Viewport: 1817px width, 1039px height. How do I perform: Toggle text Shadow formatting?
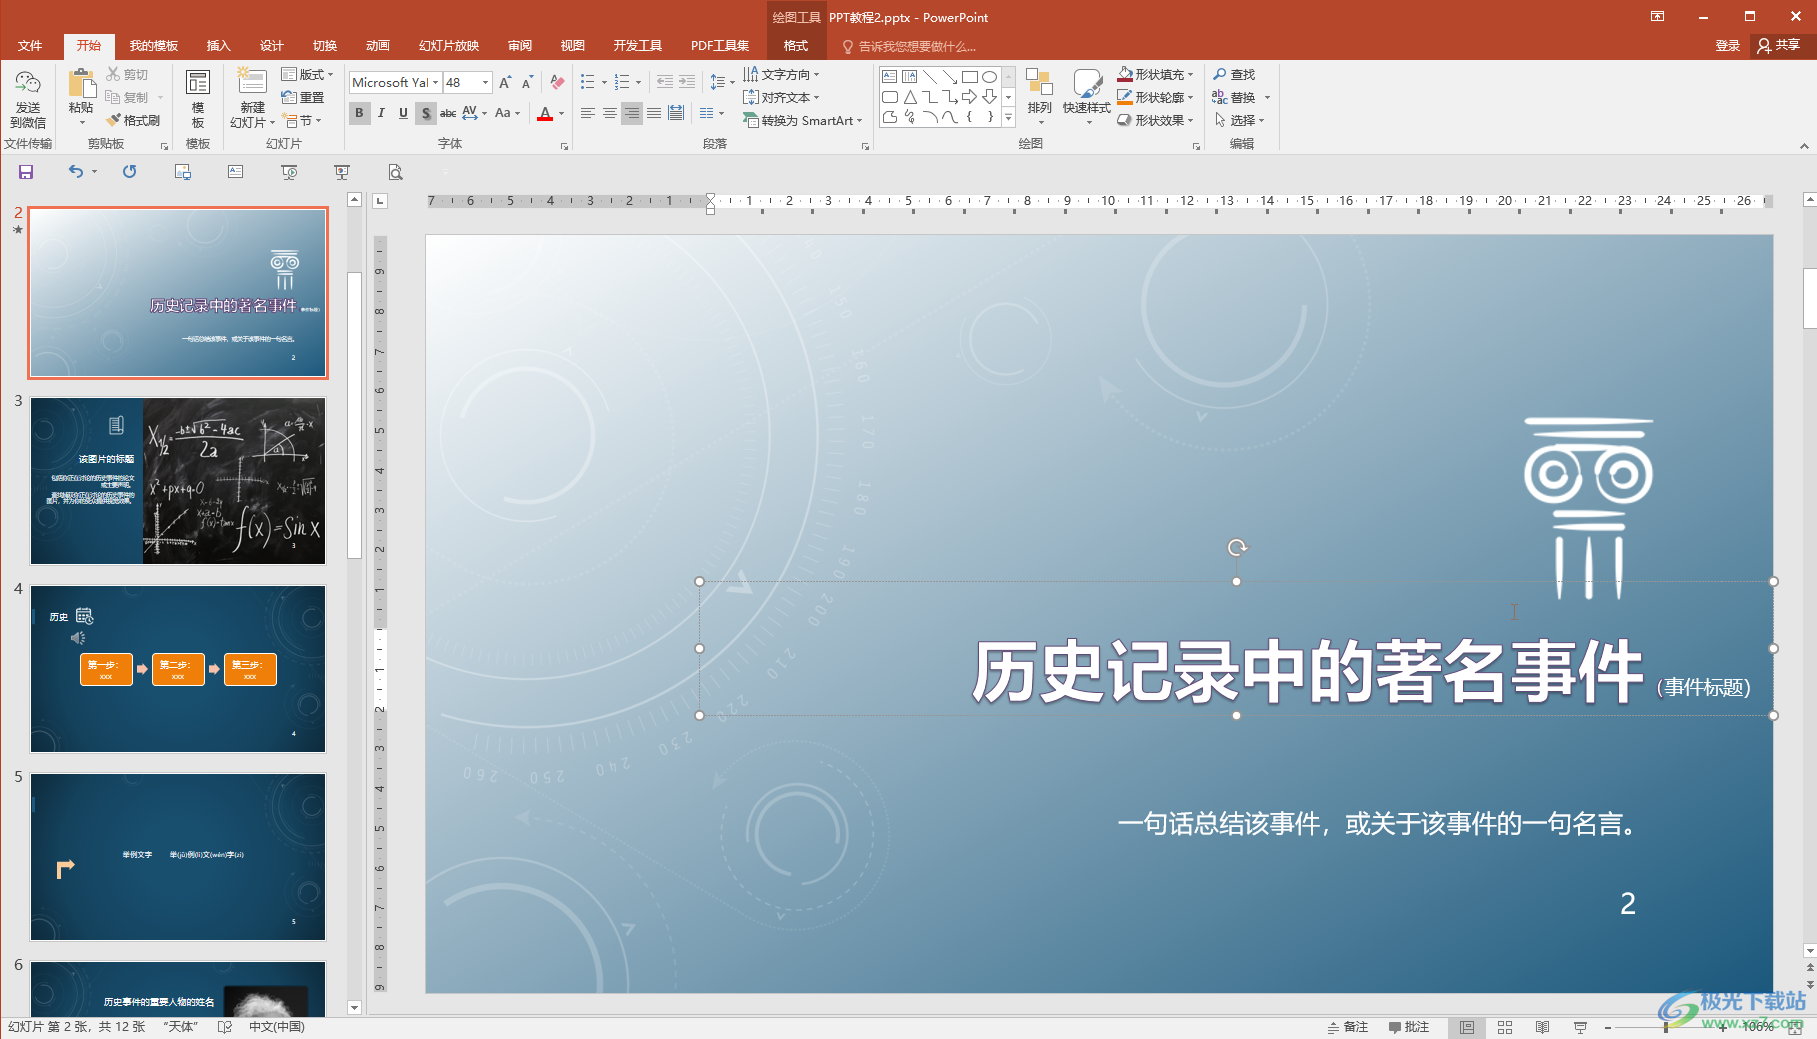(x=426, y=113)
